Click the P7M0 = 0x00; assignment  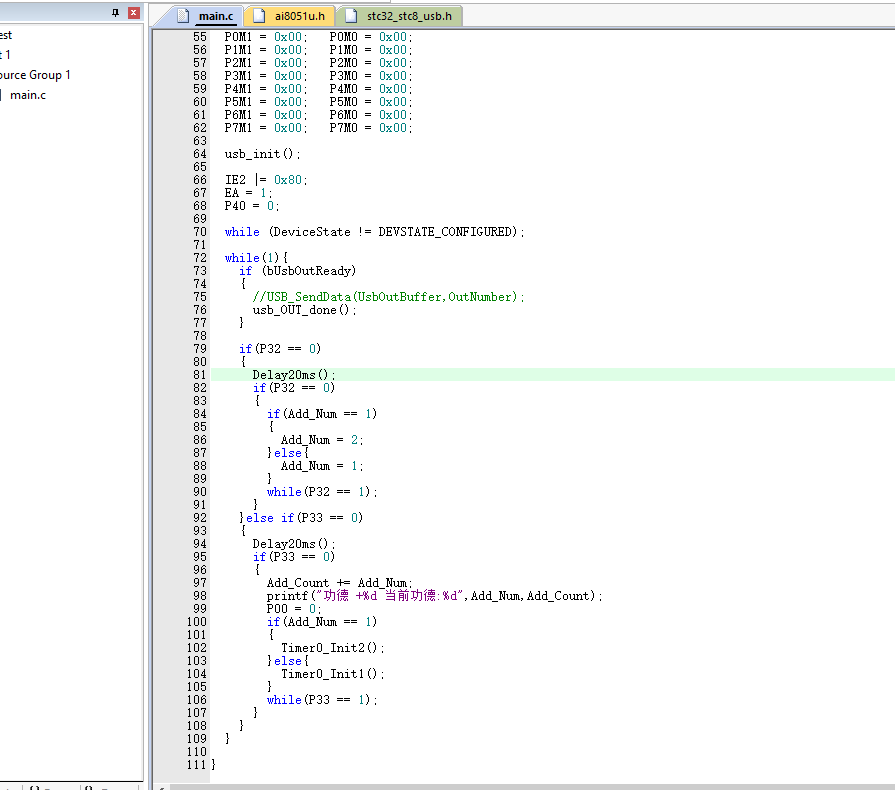click(370, 128)
